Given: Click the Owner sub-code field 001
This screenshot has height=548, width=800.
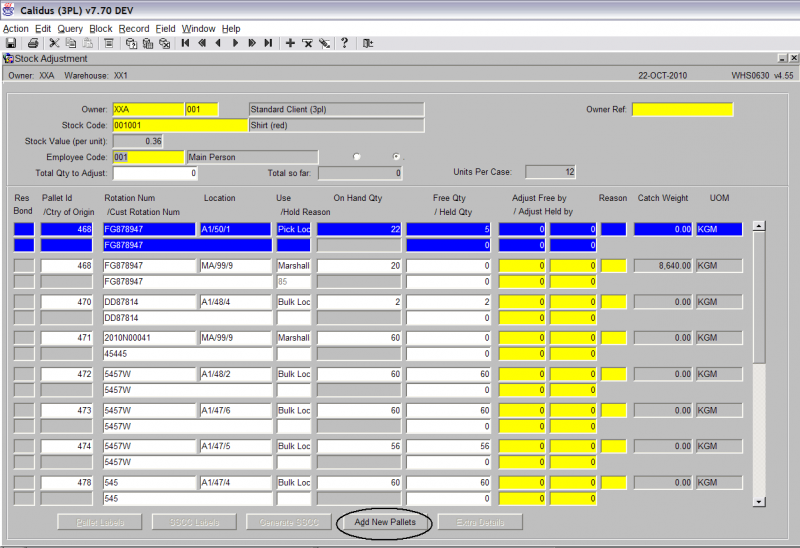Looking at the screenshot, I should [x=202, y=109].
